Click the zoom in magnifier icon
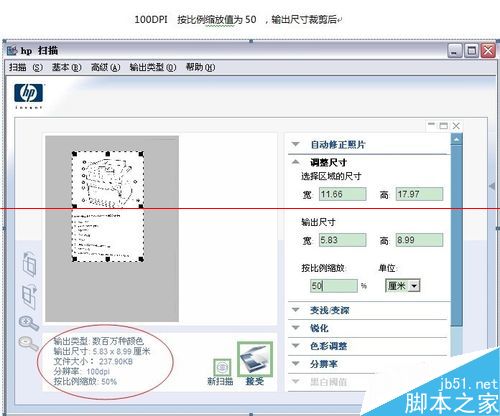 pyautogui.click(x=29, y=323)
